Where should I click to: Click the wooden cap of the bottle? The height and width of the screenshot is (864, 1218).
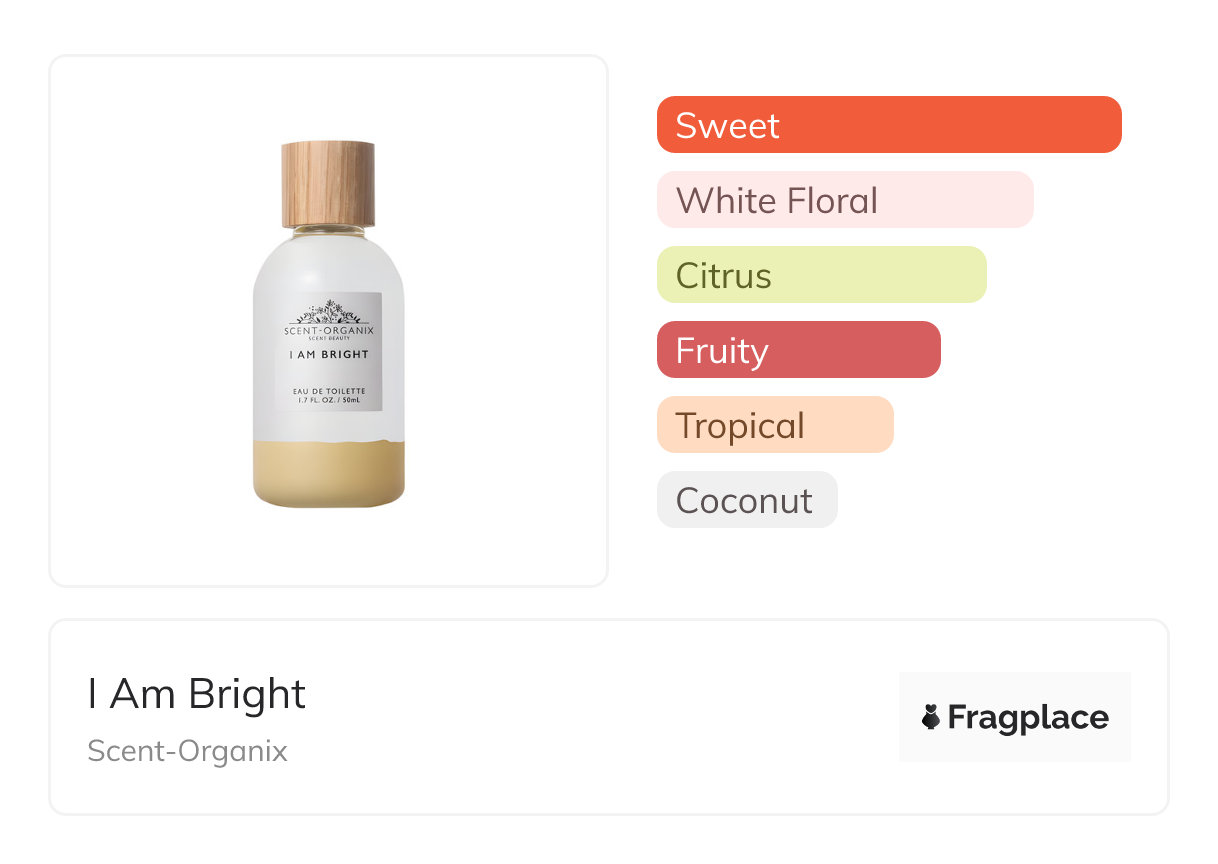(328, 183)
